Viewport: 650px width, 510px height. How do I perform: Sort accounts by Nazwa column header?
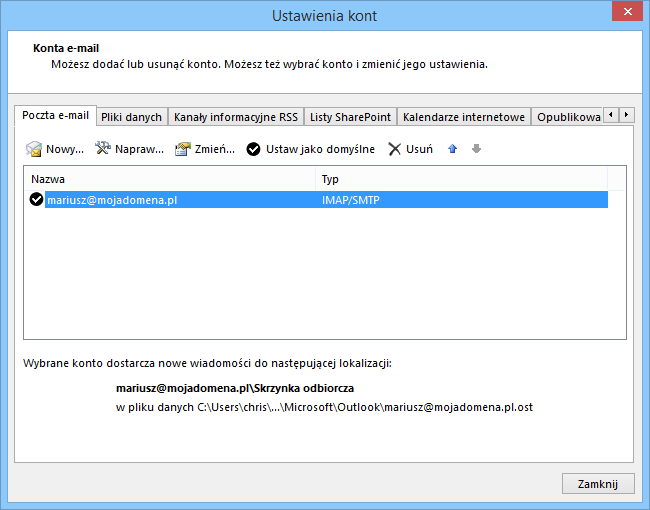point(168,179)
